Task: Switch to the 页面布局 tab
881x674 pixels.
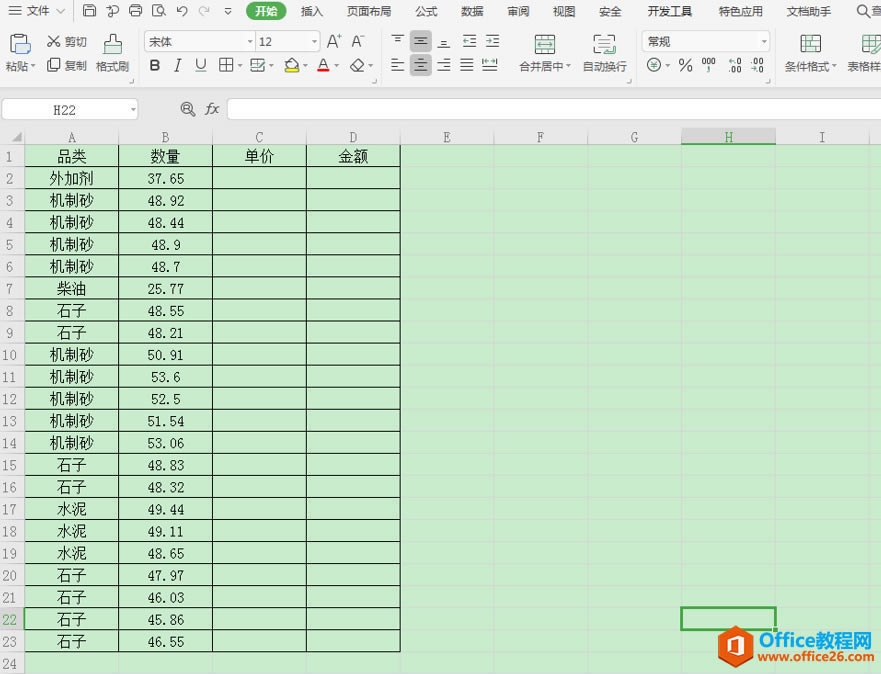Action: pos(369,11)
